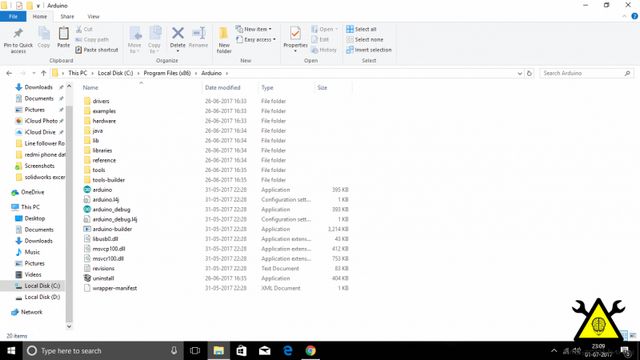Open the Help question mark icon
640x360 pixels.
(634, 16)
